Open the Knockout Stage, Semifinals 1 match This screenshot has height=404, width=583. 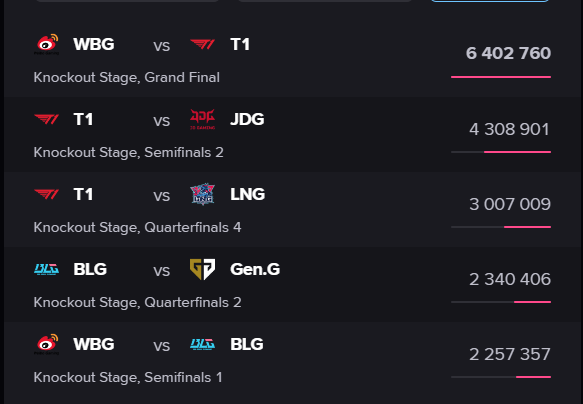point(292,360)
